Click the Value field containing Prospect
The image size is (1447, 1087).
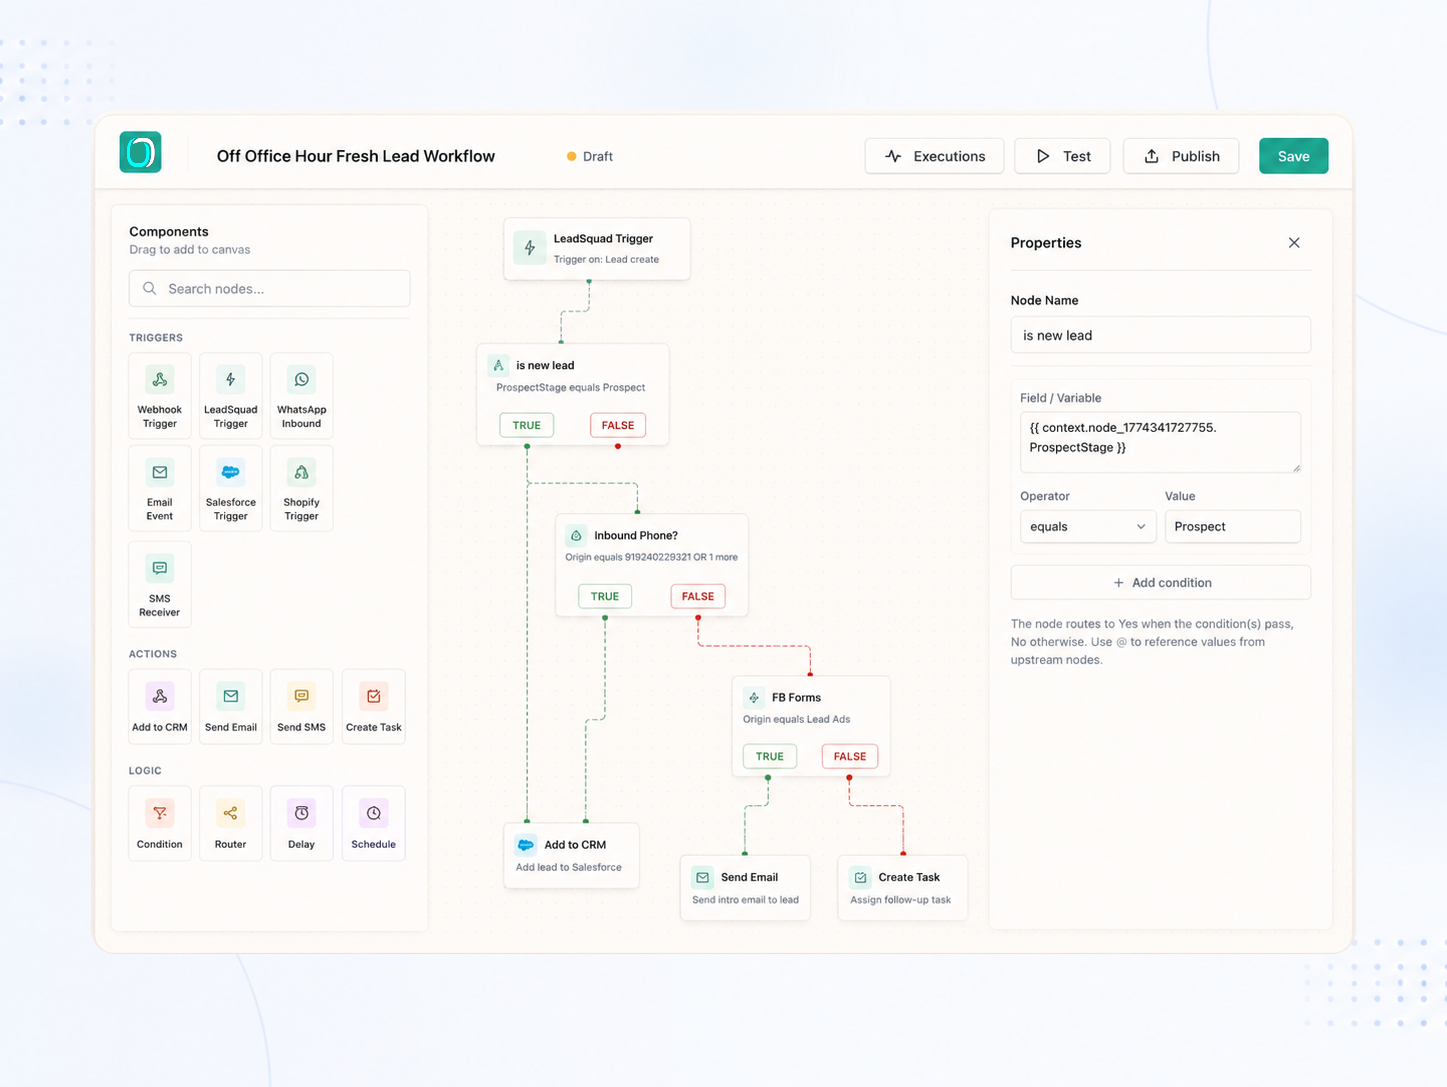tap(1233, 526)
